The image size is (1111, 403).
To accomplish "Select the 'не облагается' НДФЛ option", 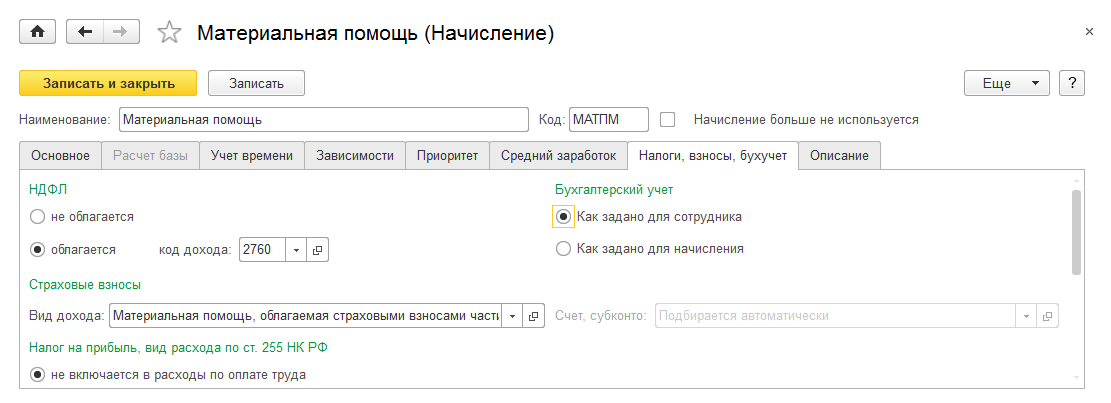I will click(x=38, y=216).
